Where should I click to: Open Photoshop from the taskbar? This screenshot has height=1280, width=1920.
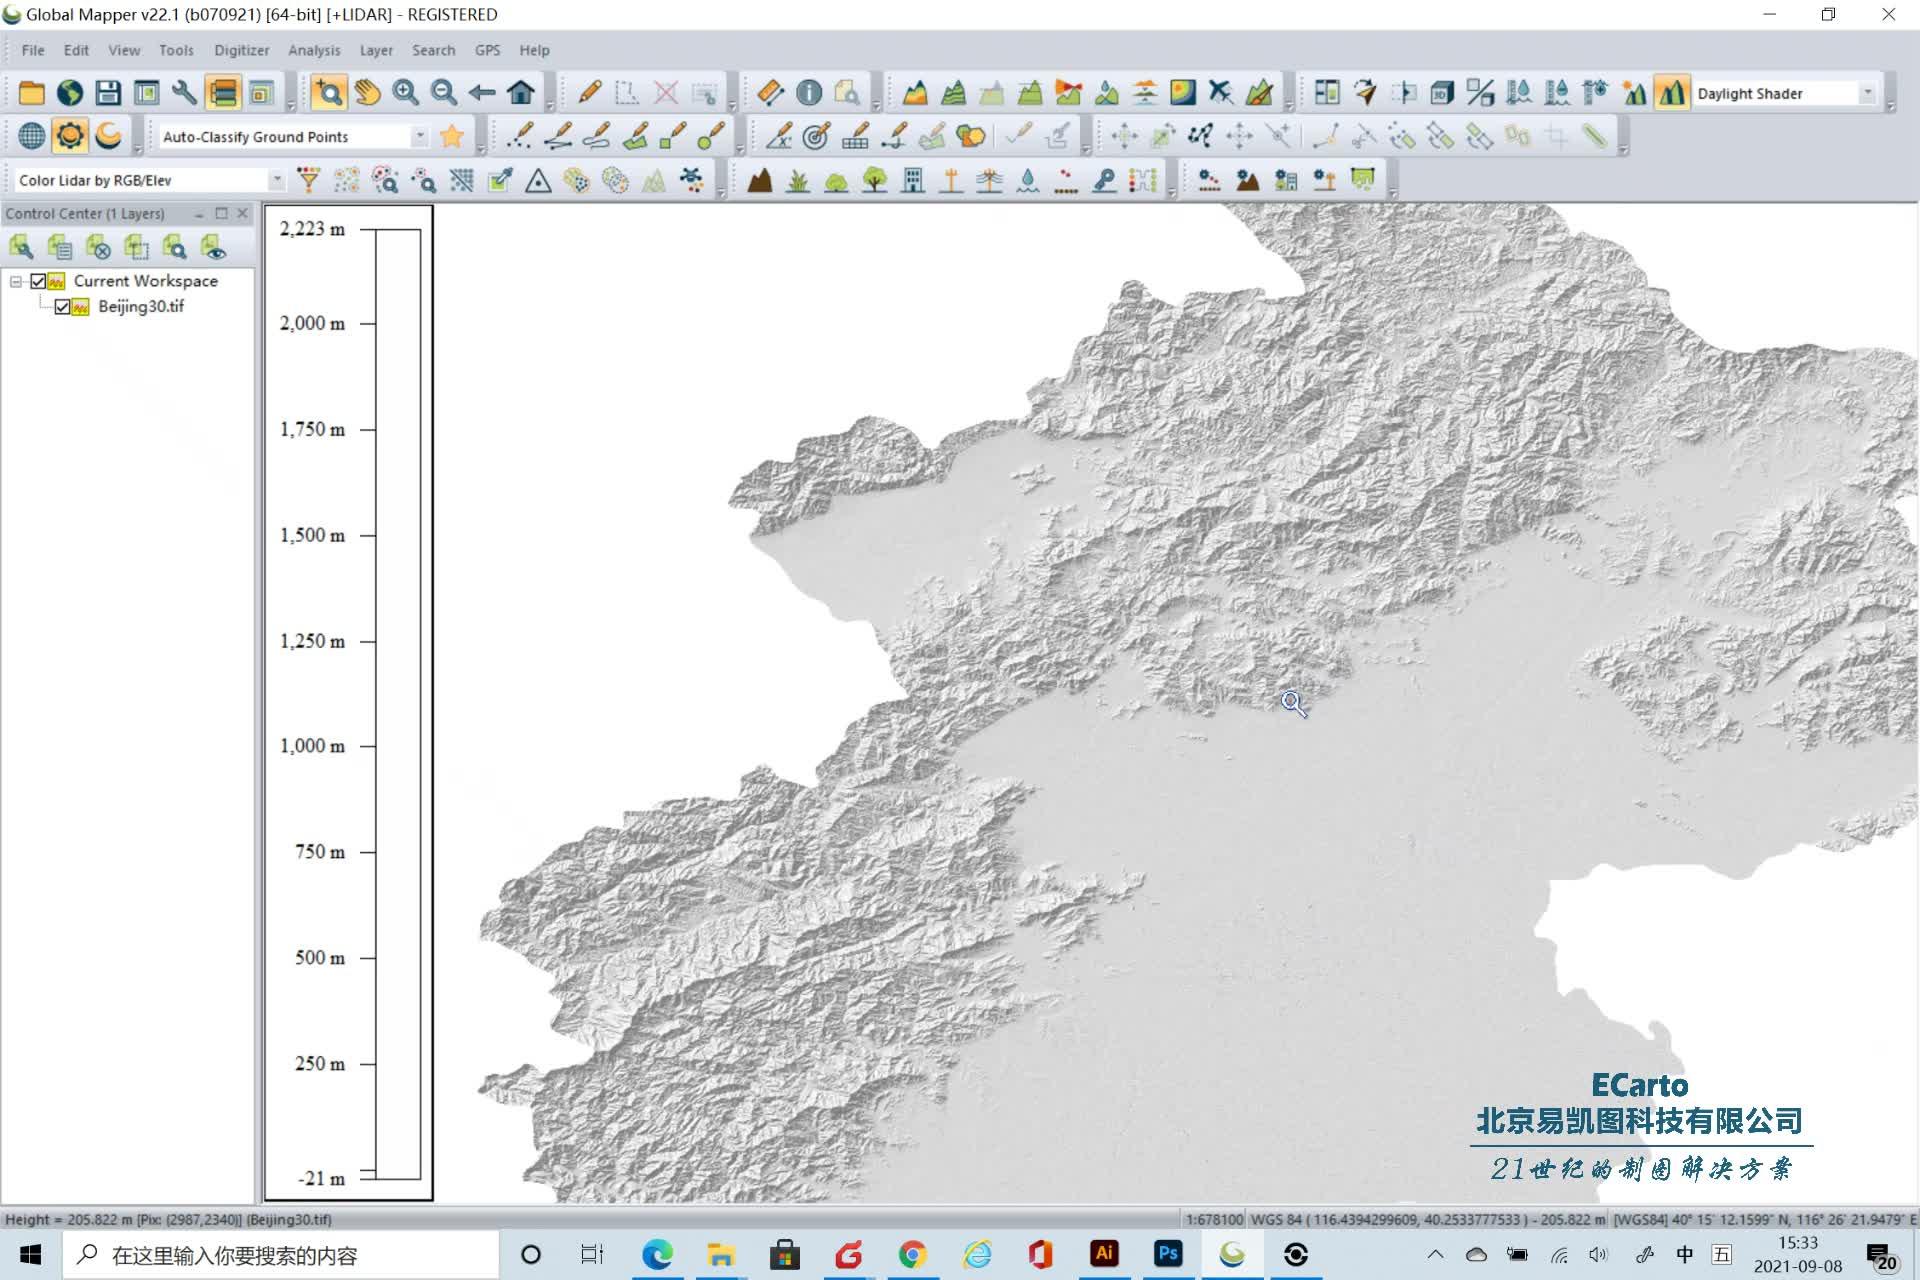point(1168,1254)
